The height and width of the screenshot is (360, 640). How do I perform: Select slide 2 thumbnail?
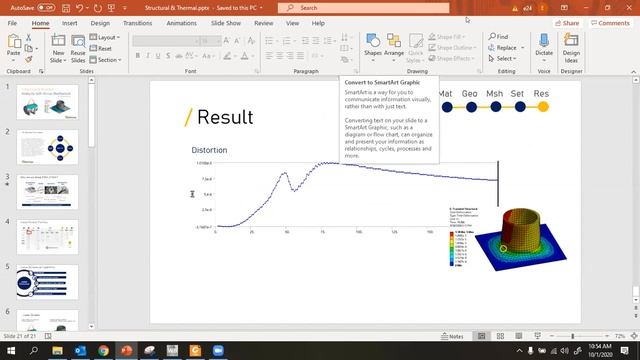point(47,147)
